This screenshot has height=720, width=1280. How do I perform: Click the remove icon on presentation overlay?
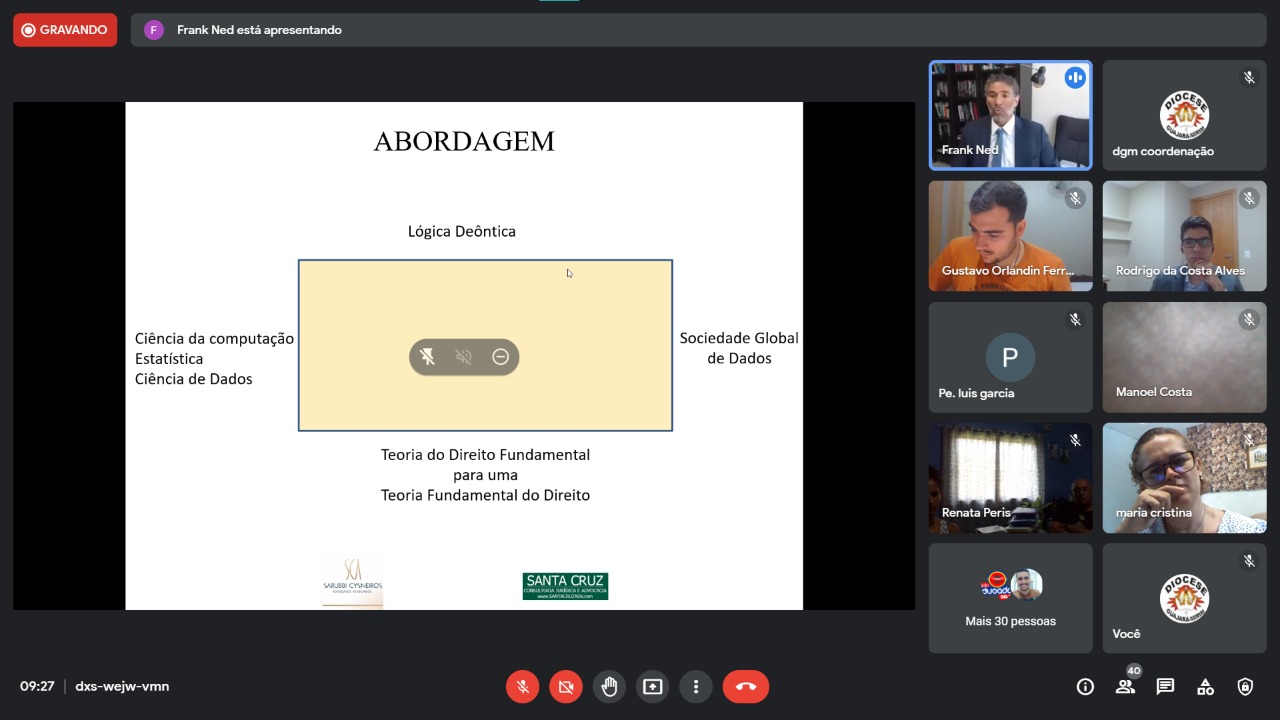pos(501,357)
